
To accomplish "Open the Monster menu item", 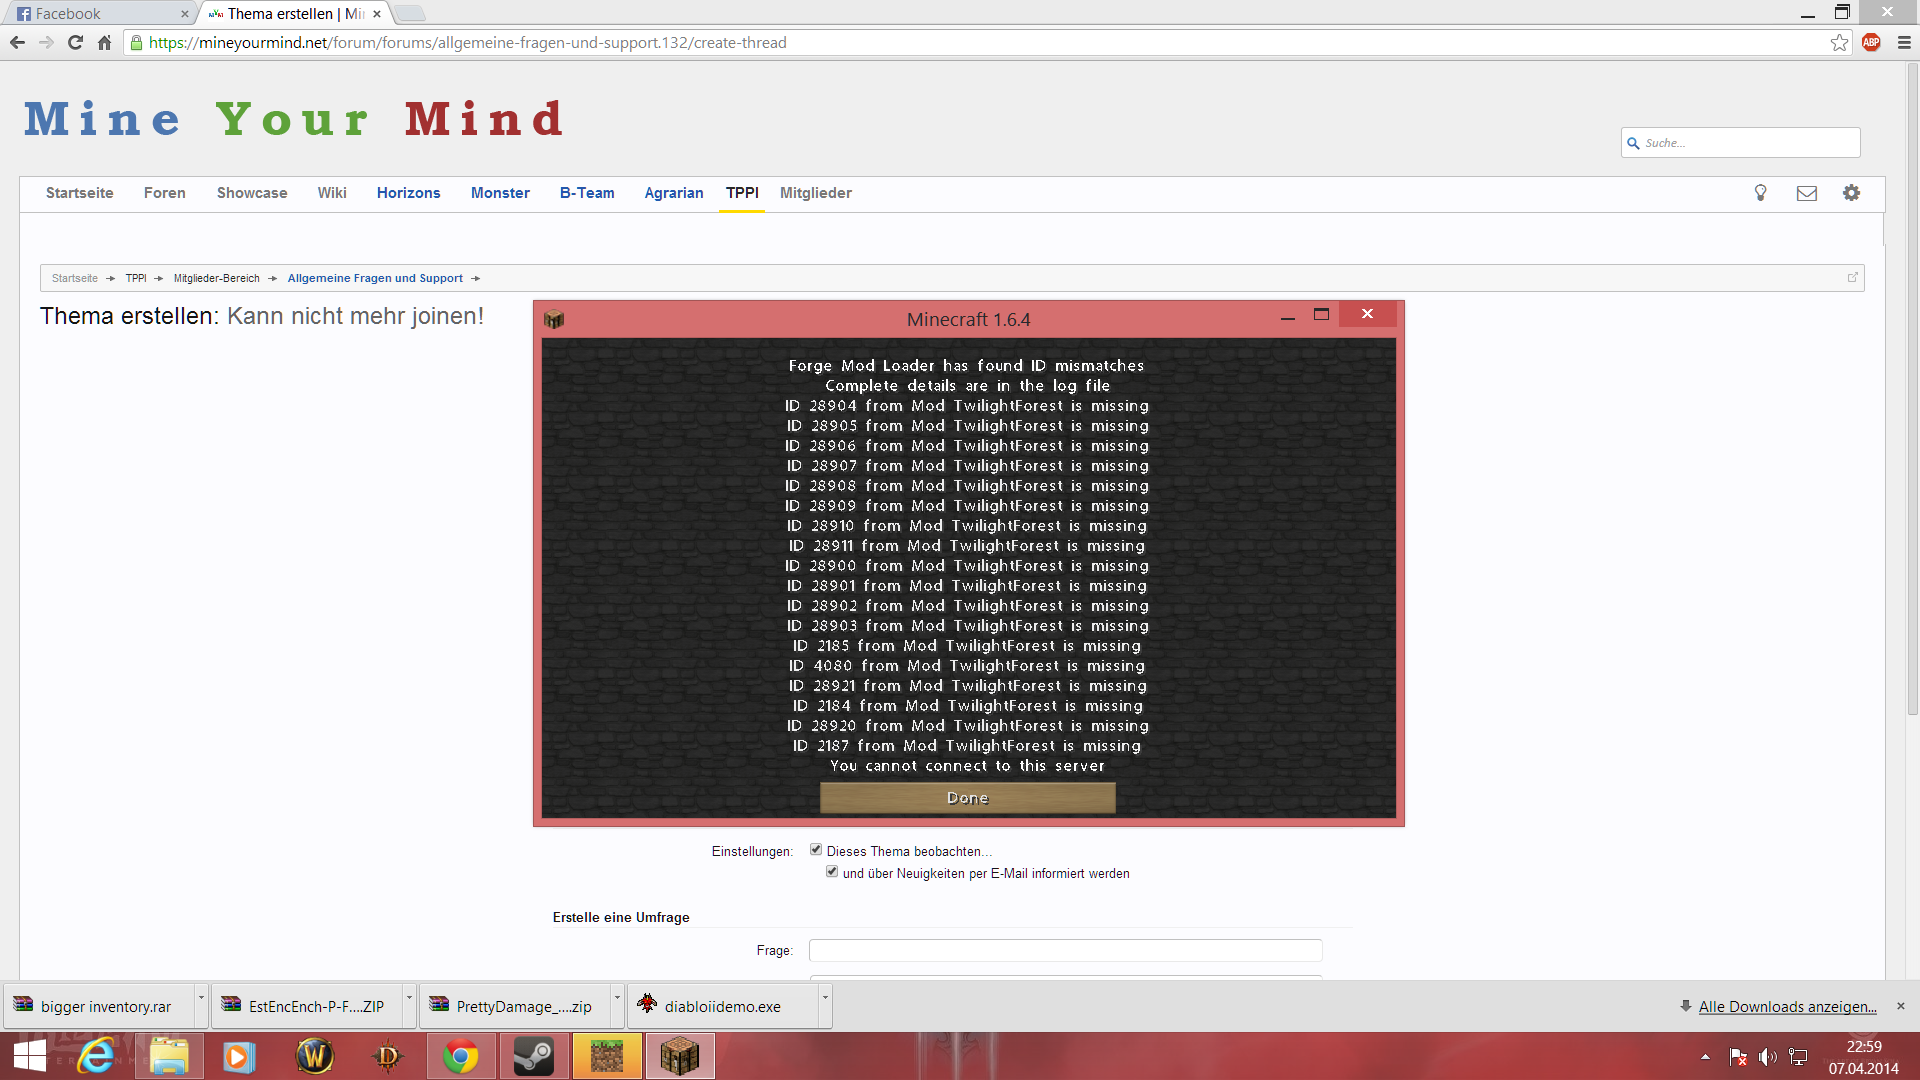I will pos(500,193).
